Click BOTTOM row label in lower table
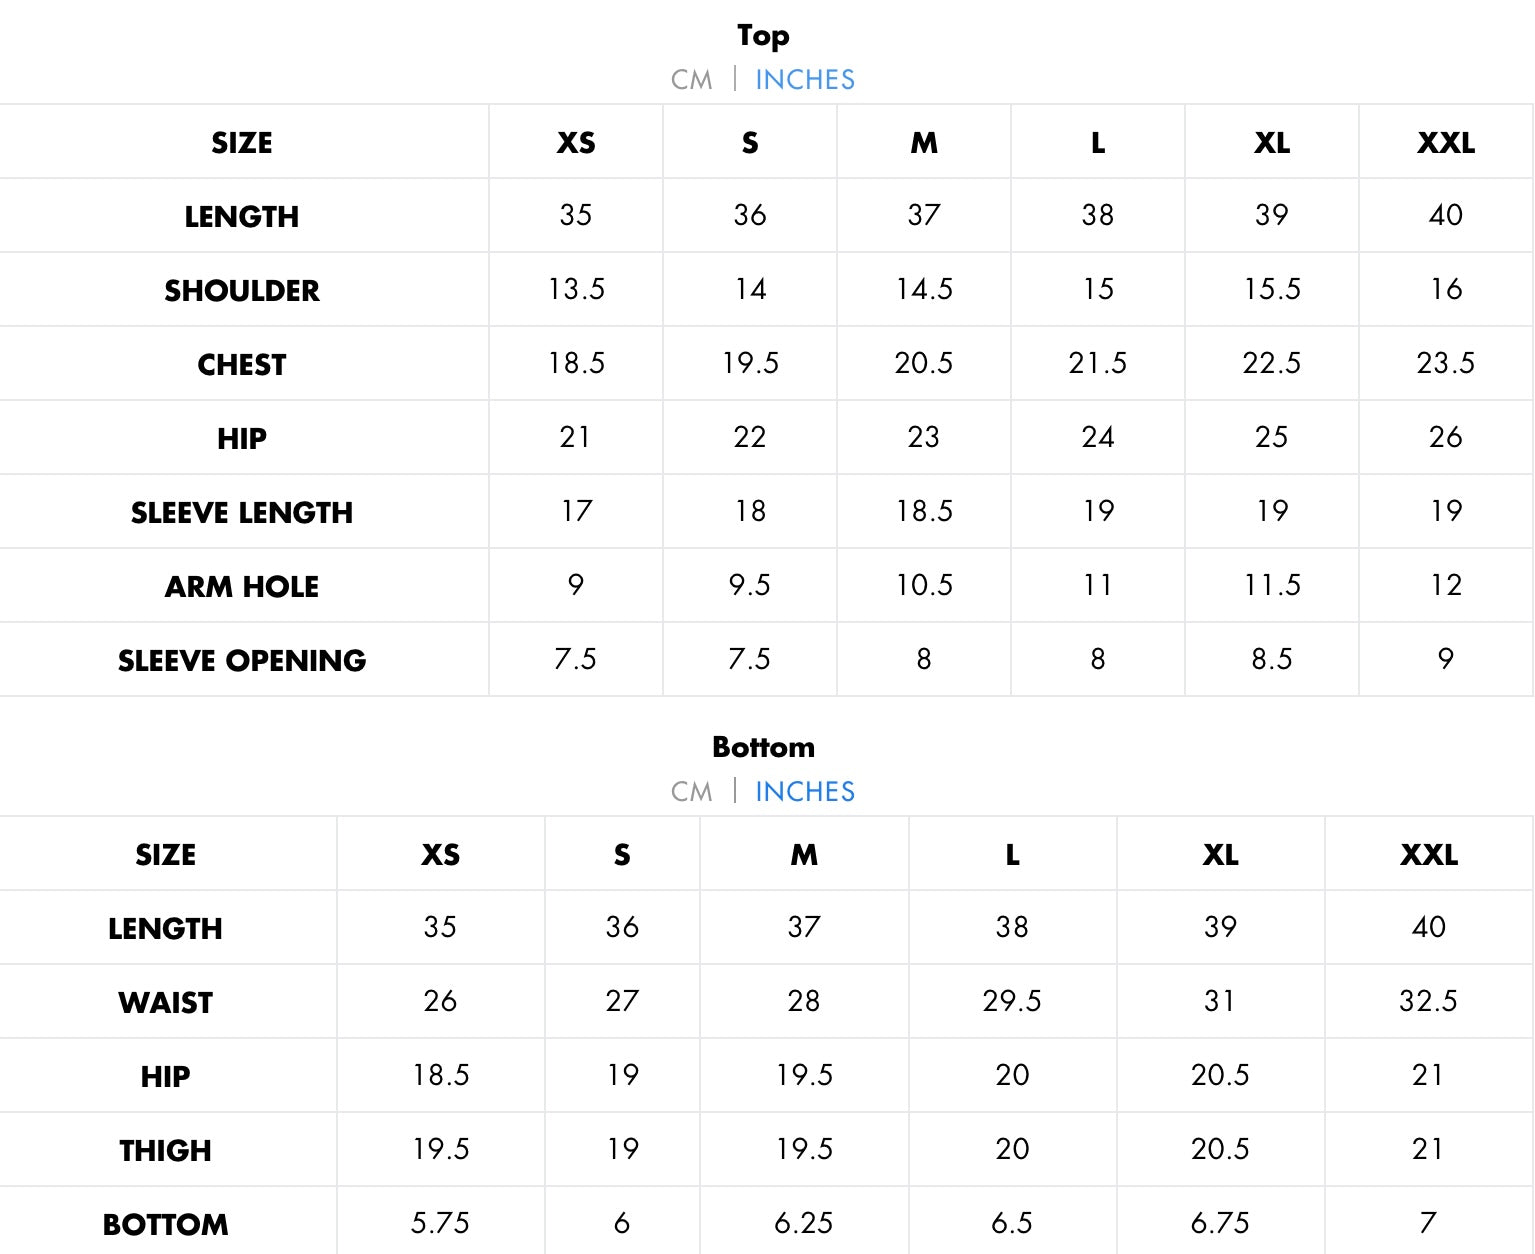1535x1254 pixels. (166, 1225)
